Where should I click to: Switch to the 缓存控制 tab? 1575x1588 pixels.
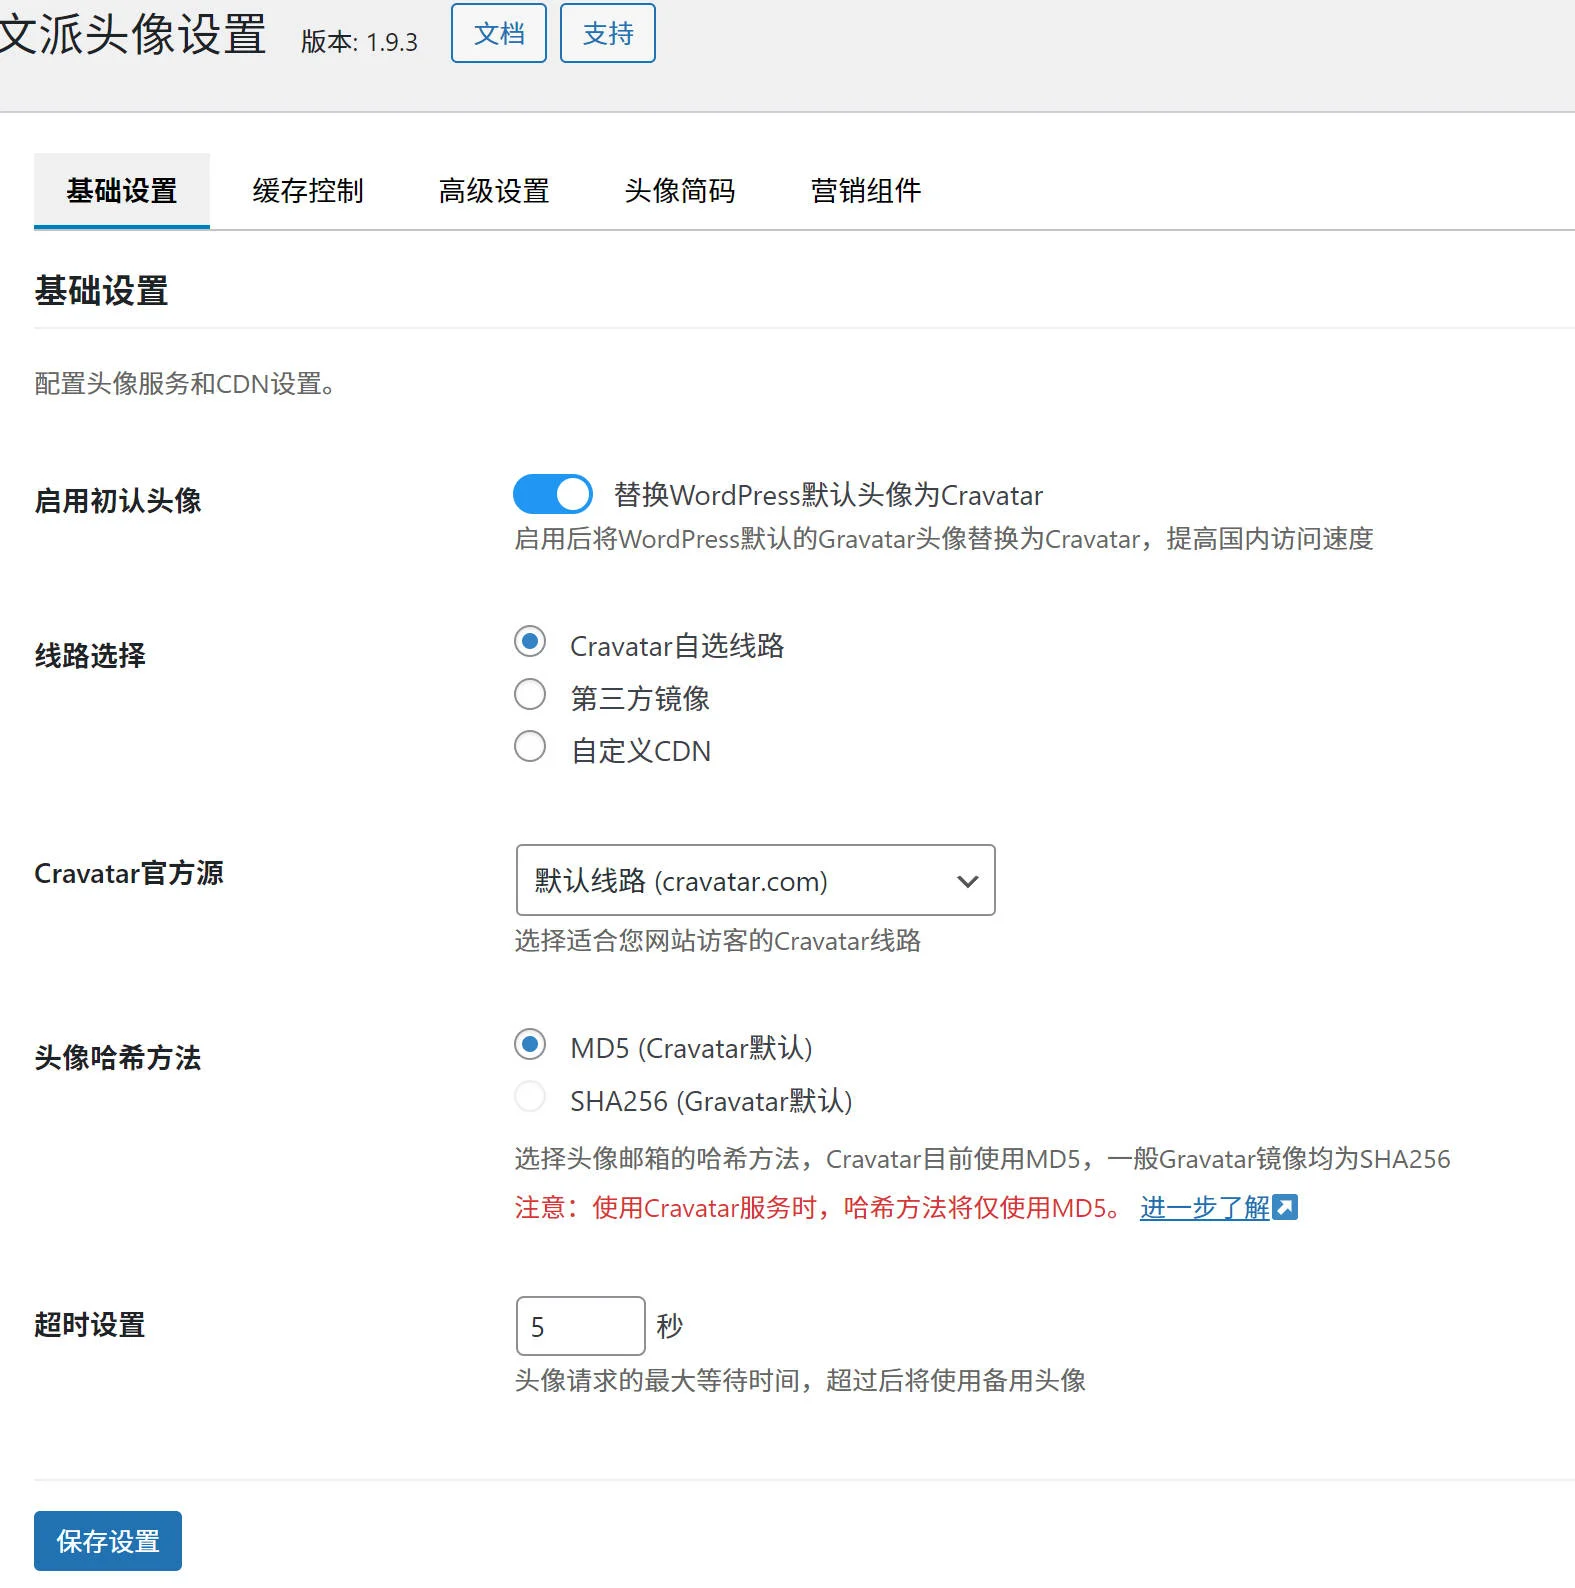pyautogui.click(x=308, y=190)
